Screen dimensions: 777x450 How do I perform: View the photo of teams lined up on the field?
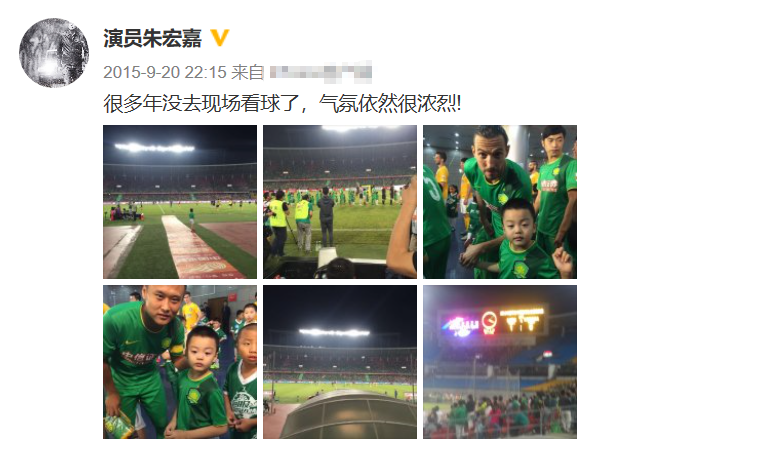tap(340, 202)
